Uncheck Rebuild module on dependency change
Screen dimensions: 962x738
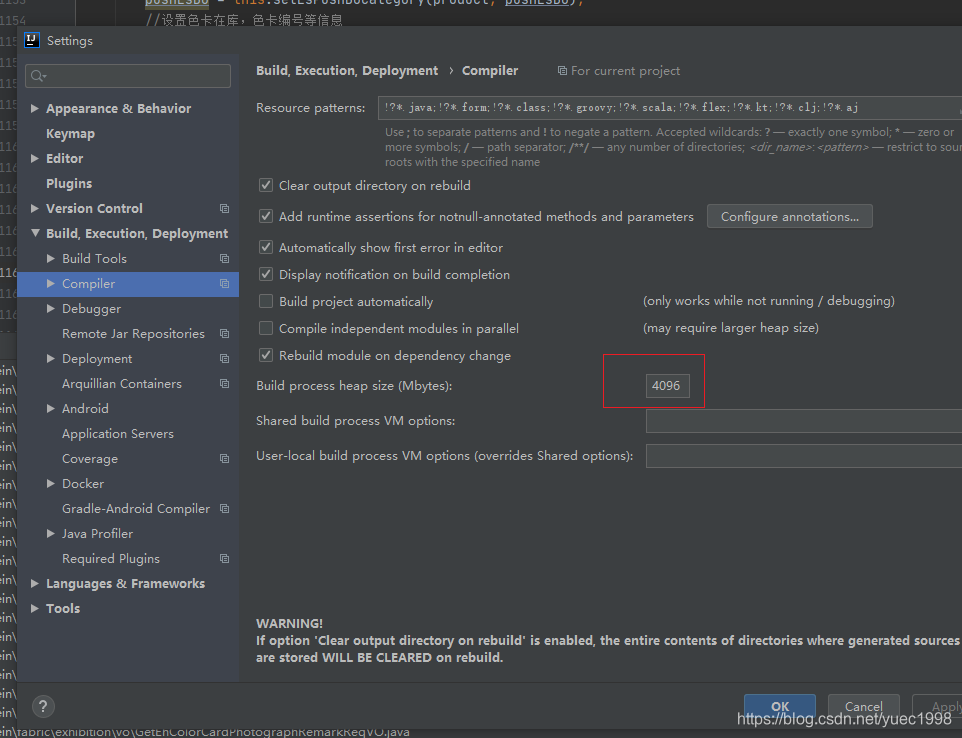pos(266,355)
